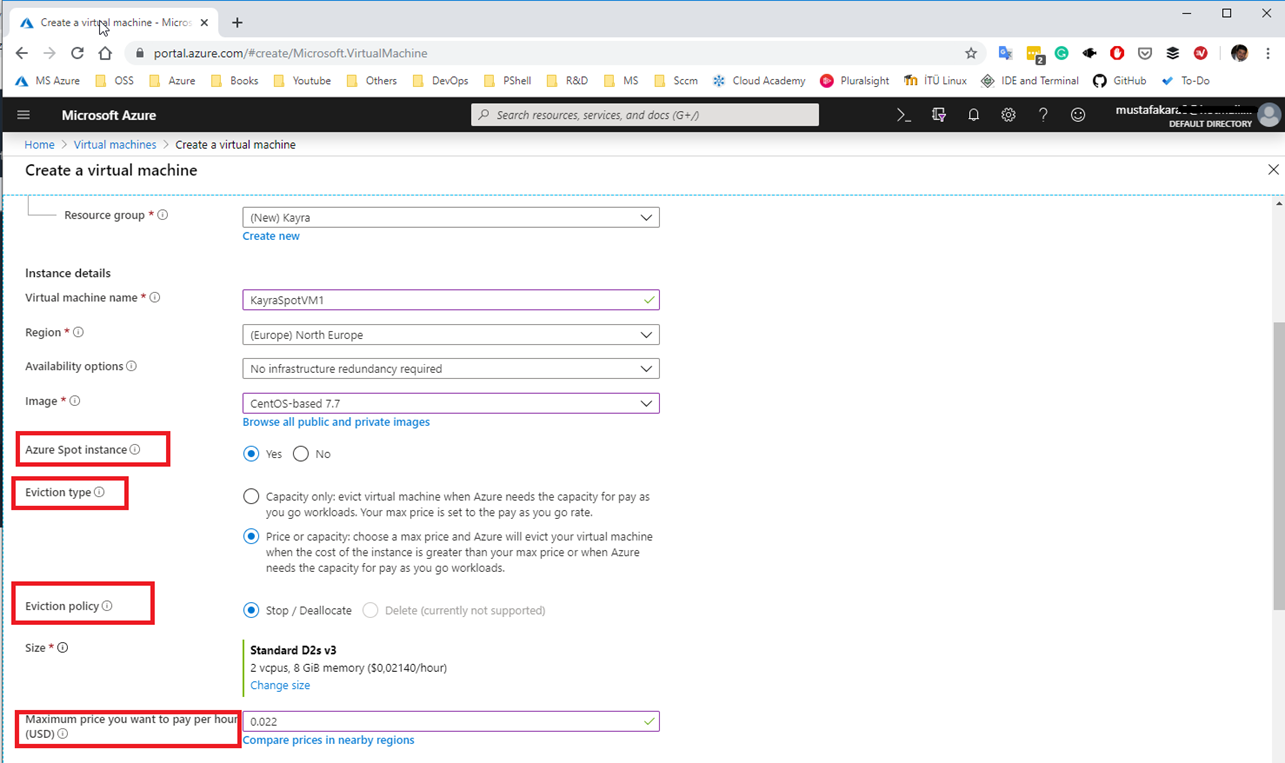
Task: Show info tooltip for Size
Action: 62,648
